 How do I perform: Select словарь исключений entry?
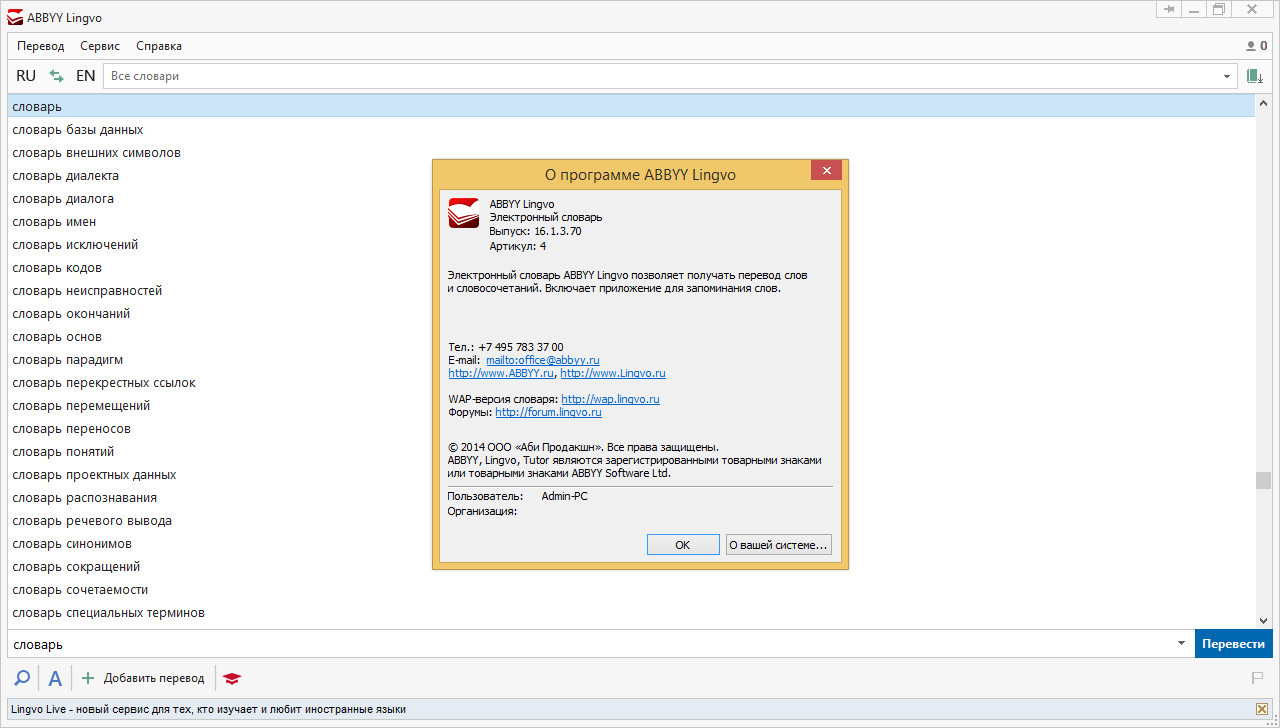click(631, 244)
